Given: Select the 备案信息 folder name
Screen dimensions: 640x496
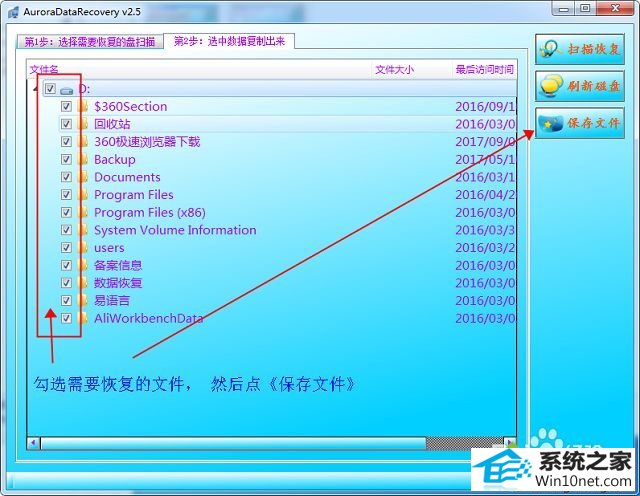Looking at the screenshot, I should (118, 265).
